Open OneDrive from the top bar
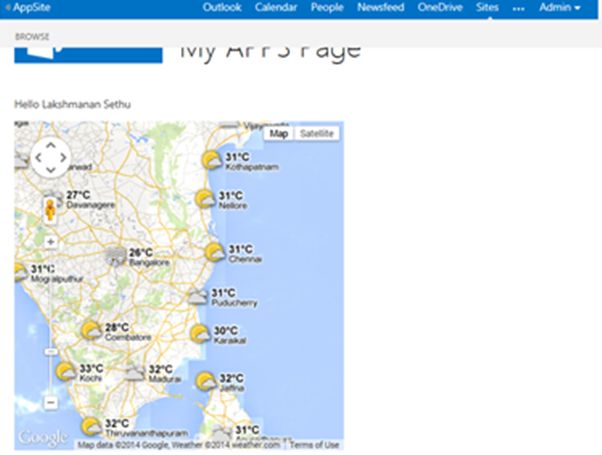 tap(440, 7)
